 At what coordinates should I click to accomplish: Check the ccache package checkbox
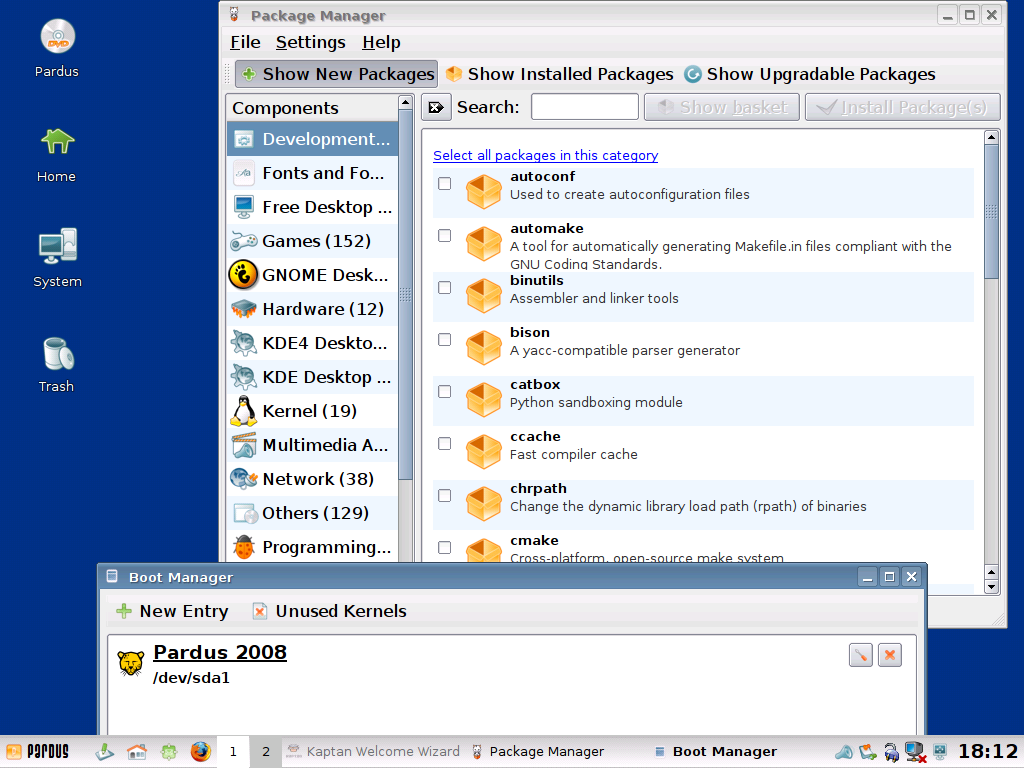[445, 443]
